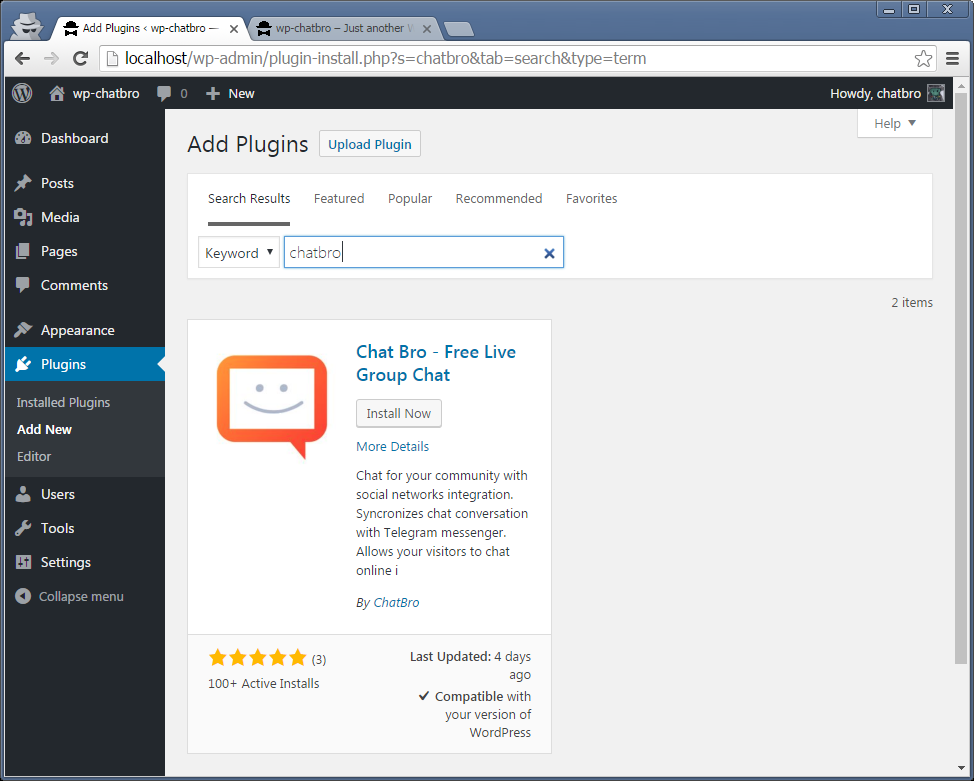Click the "Add Plugins" page heading
The image size is (974, 781).
click(248, 144)
